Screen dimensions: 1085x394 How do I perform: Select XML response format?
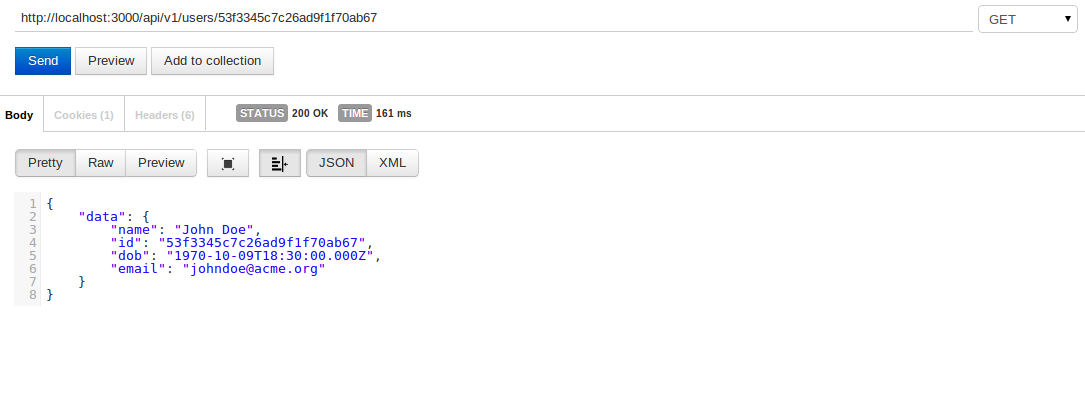(x=392, y=163)
